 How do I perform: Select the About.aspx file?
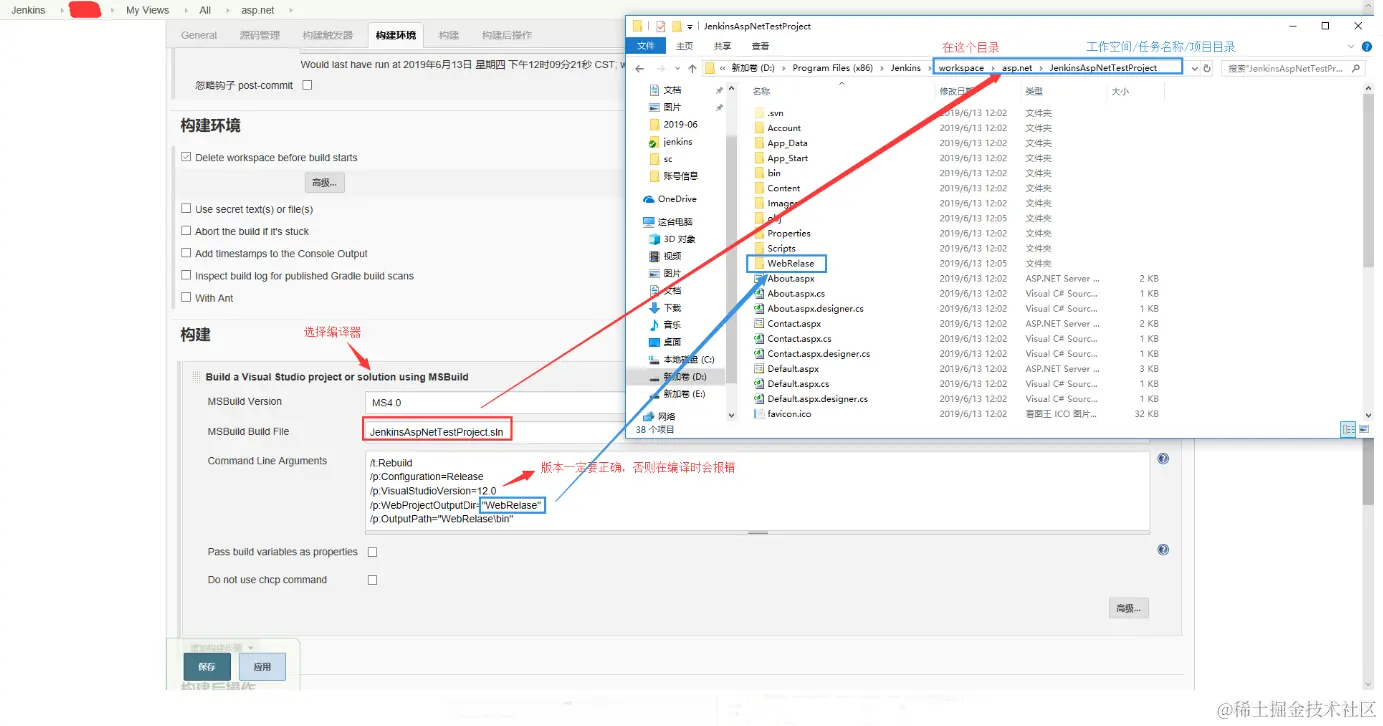tap(787, 278)
